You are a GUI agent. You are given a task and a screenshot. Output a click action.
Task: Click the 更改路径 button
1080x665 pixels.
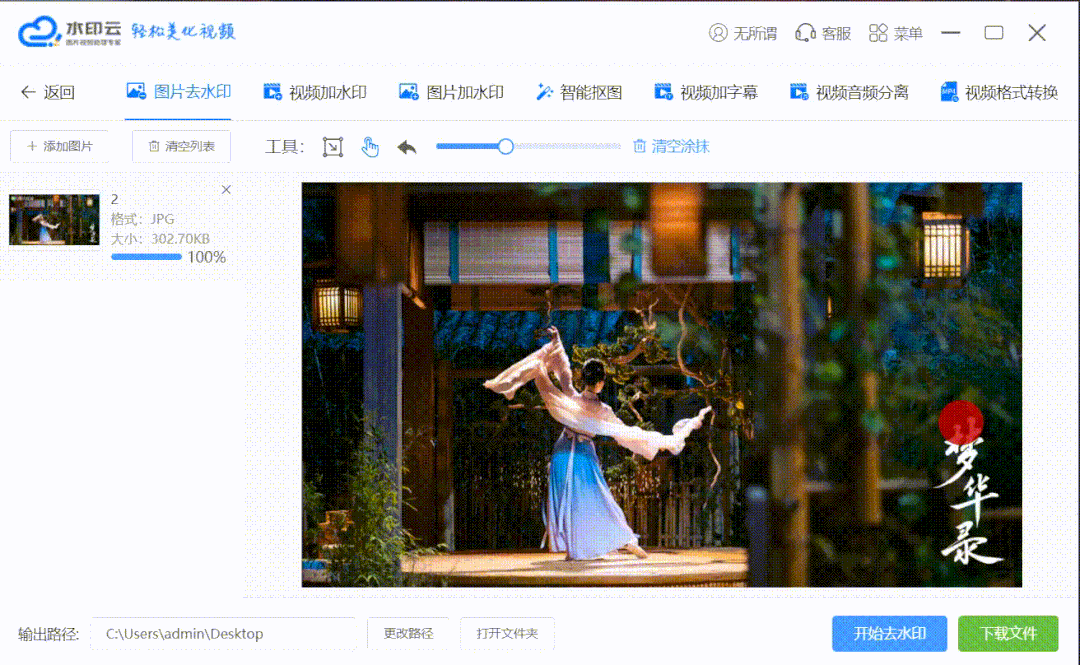pos(408,634)
